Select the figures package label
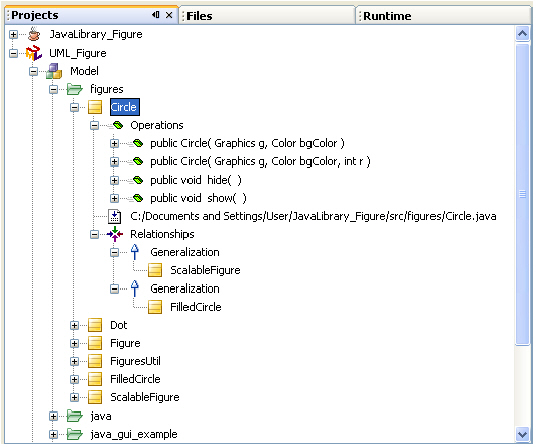 pyautogui.click(x=107, y=89)
